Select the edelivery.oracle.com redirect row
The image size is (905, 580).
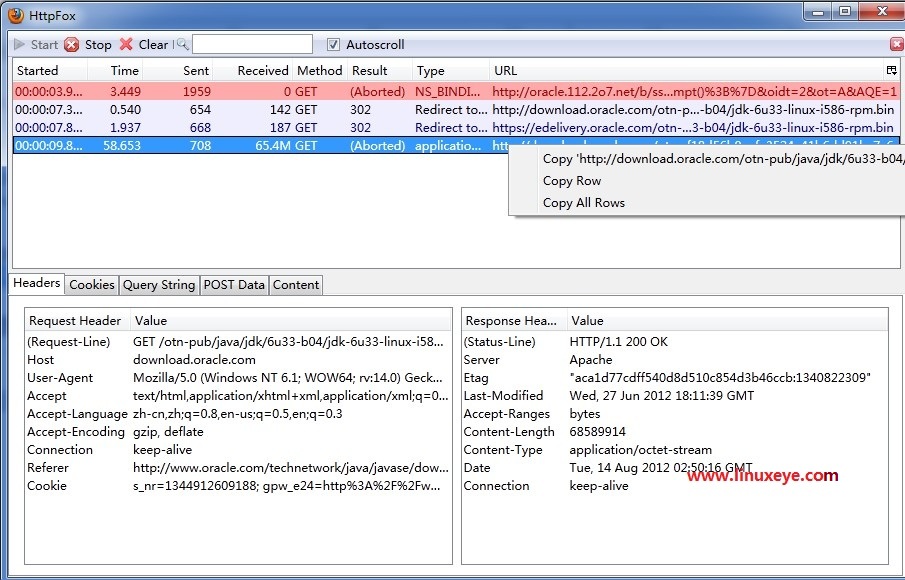pyautogui.click(x=456, y=128)
